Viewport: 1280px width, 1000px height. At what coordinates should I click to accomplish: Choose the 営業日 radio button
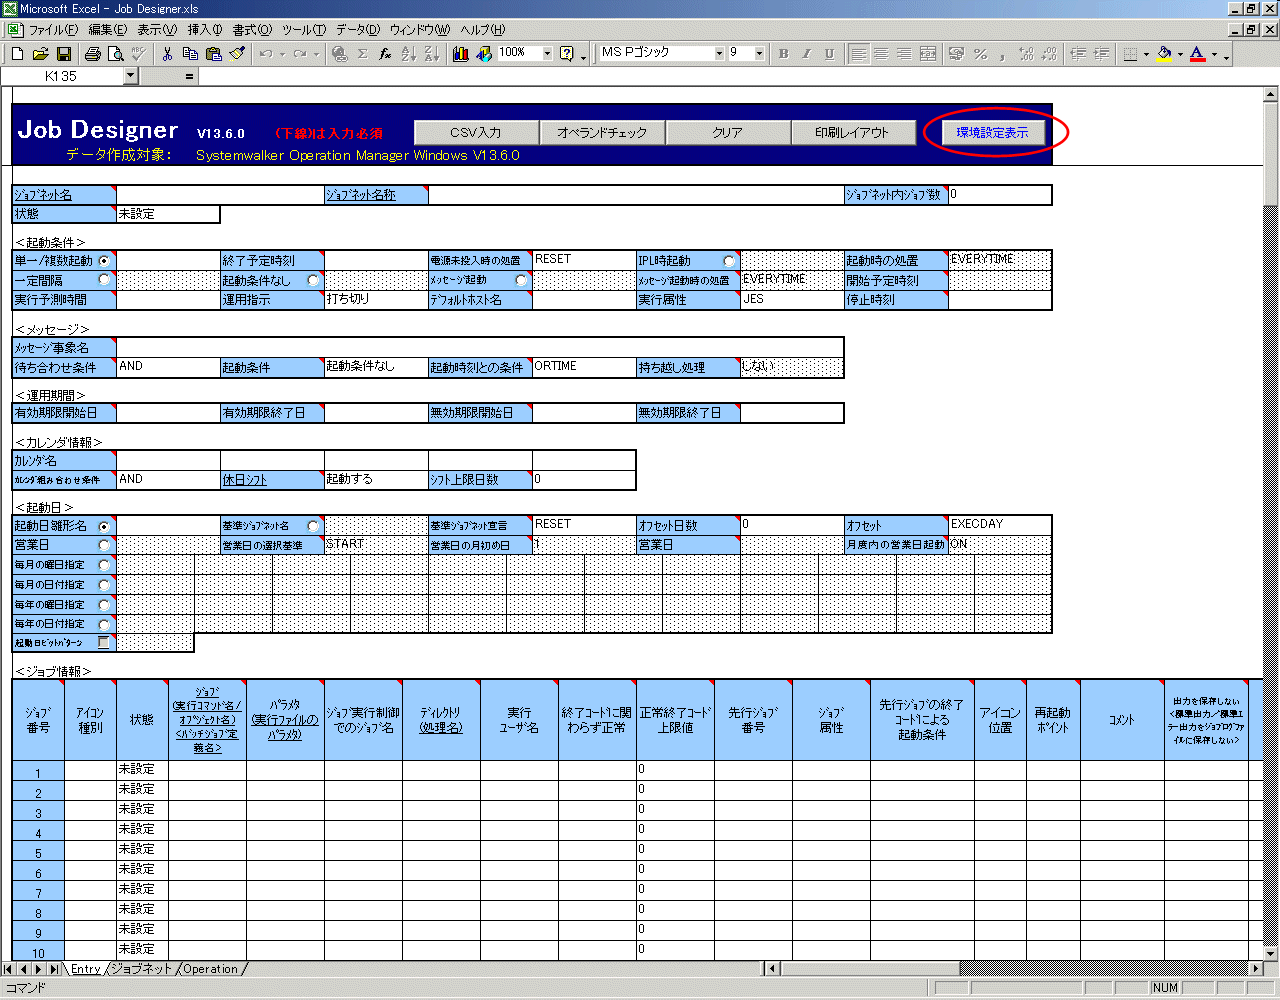(104, 545)
